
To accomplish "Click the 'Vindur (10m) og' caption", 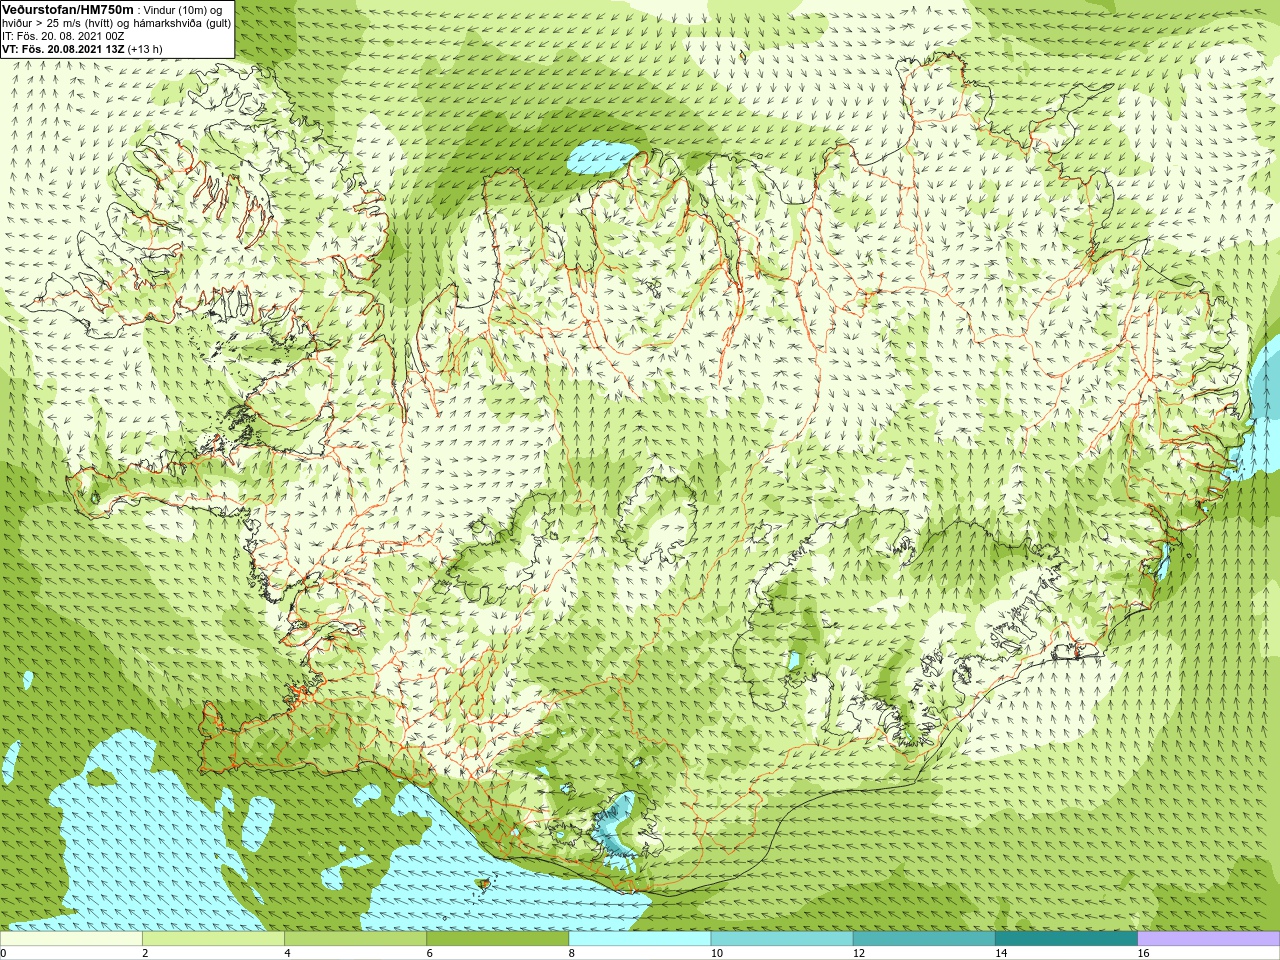I will tap(183, 10).
